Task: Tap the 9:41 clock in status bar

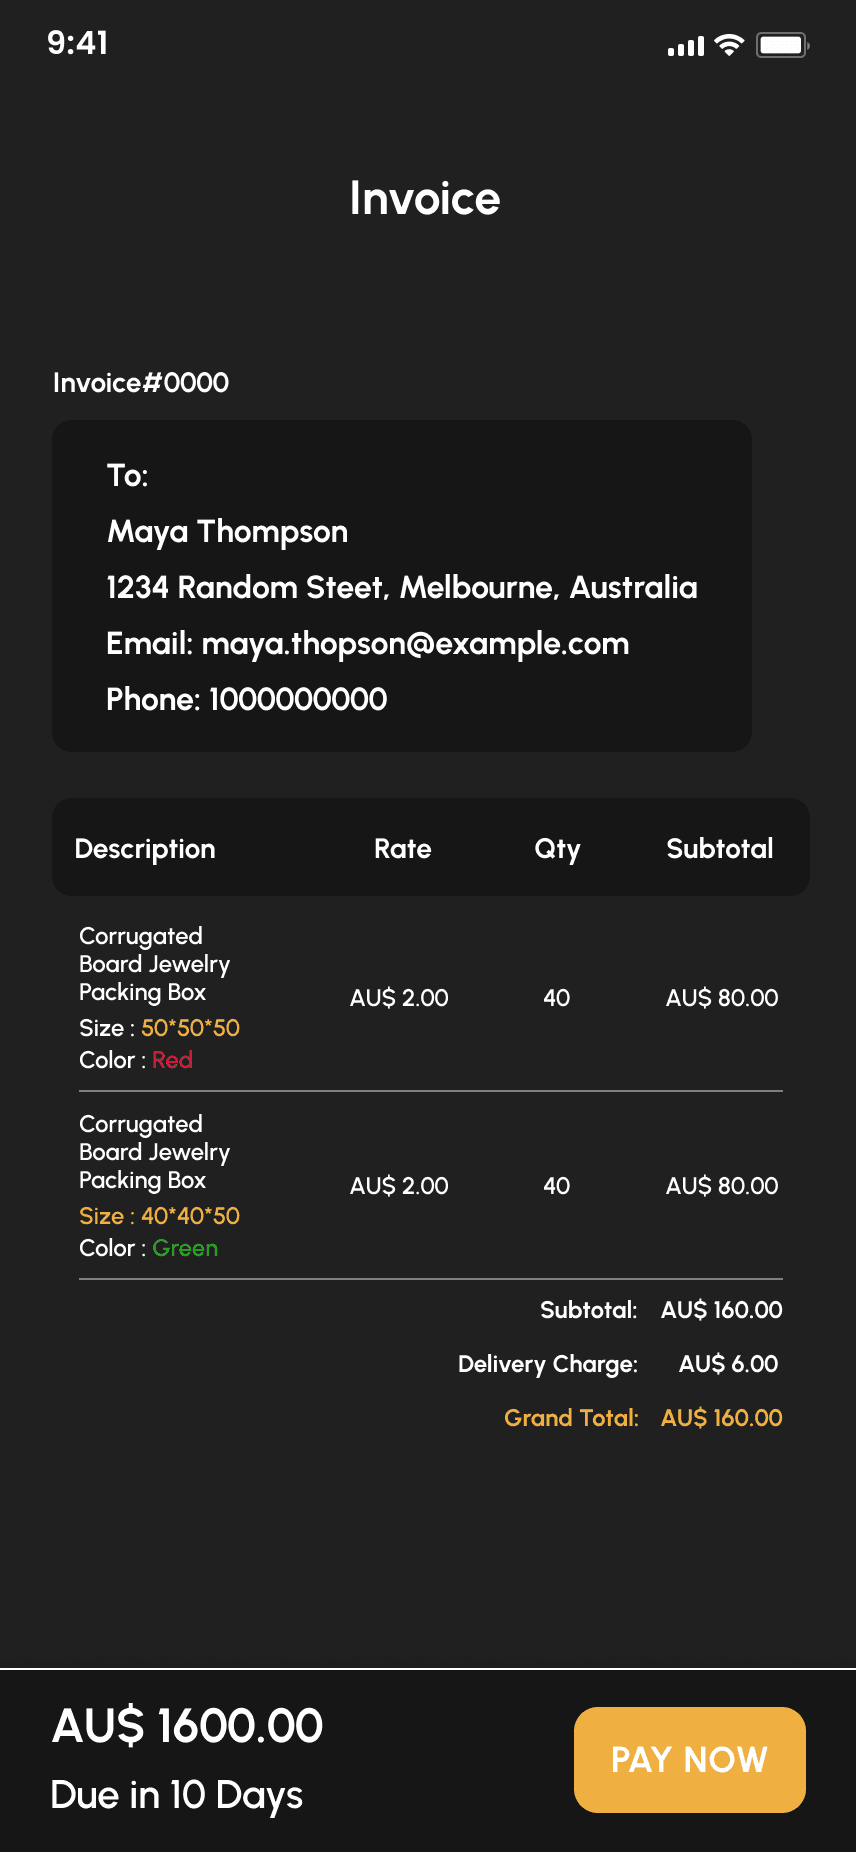Action: point(78,43)
